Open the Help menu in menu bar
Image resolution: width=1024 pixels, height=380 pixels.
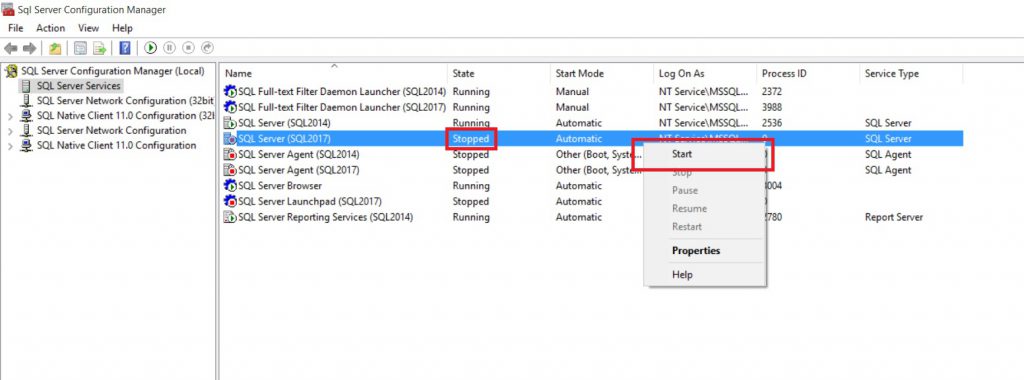point(122,28)
